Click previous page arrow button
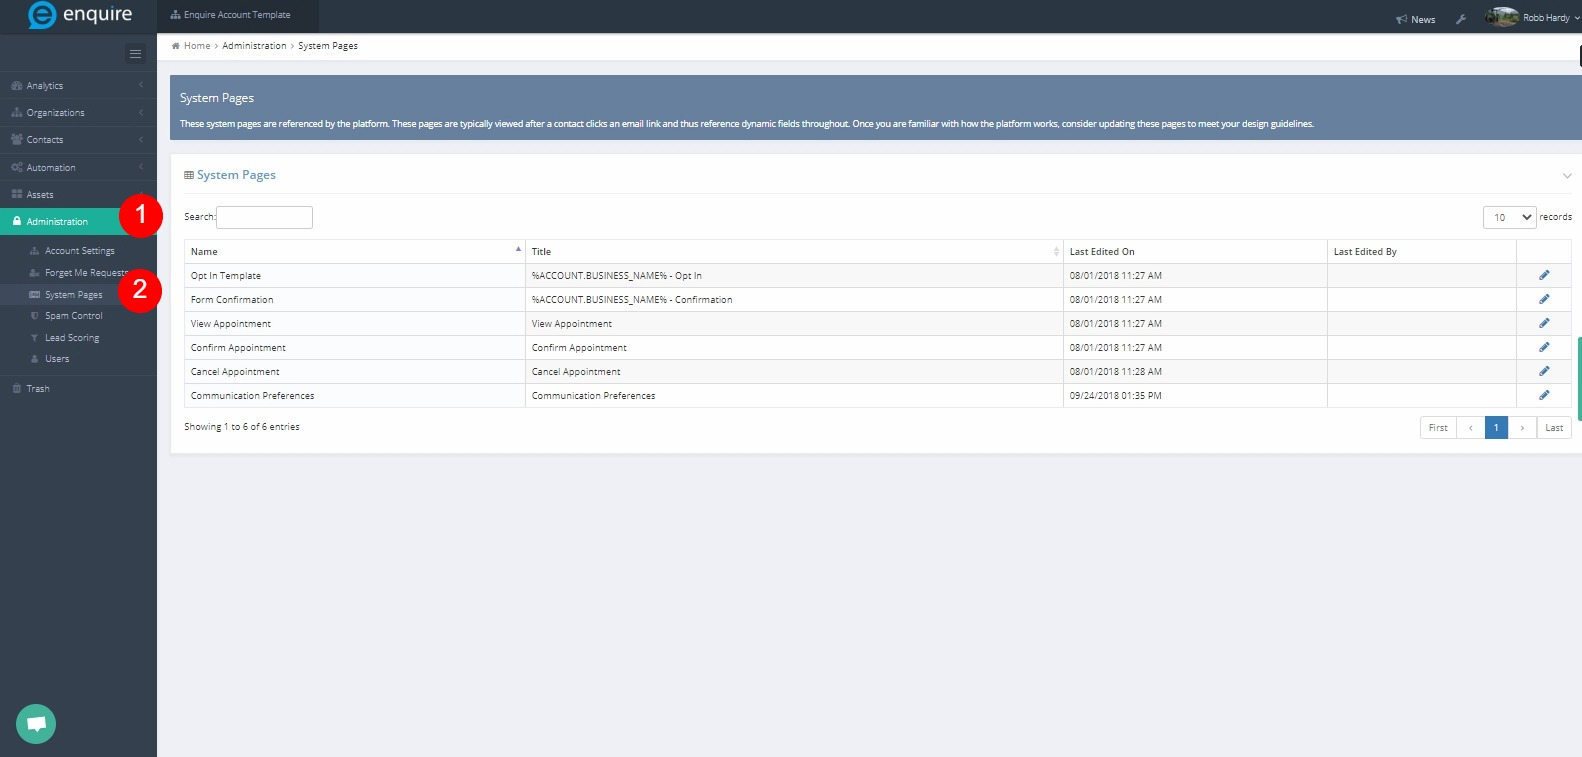The image size is (1582, 757). click(x=1470, y=428)
